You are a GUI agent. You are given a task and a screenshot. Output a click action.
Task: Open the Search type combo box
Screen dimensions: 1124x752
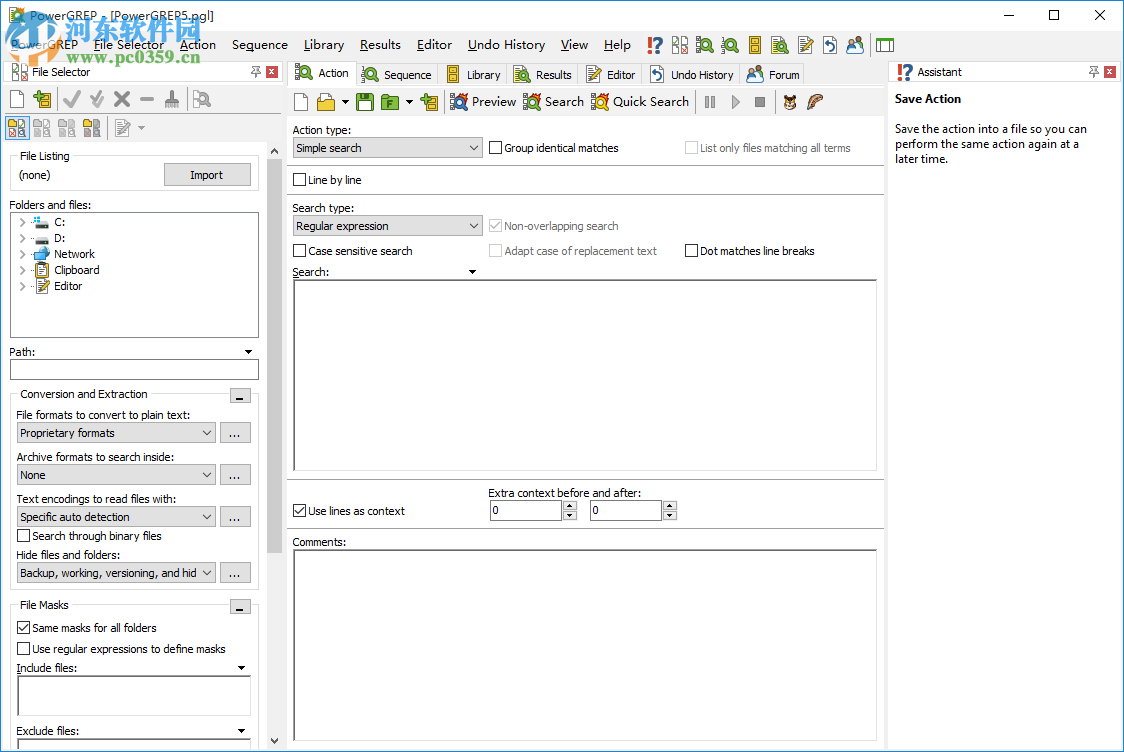point(386,225)
